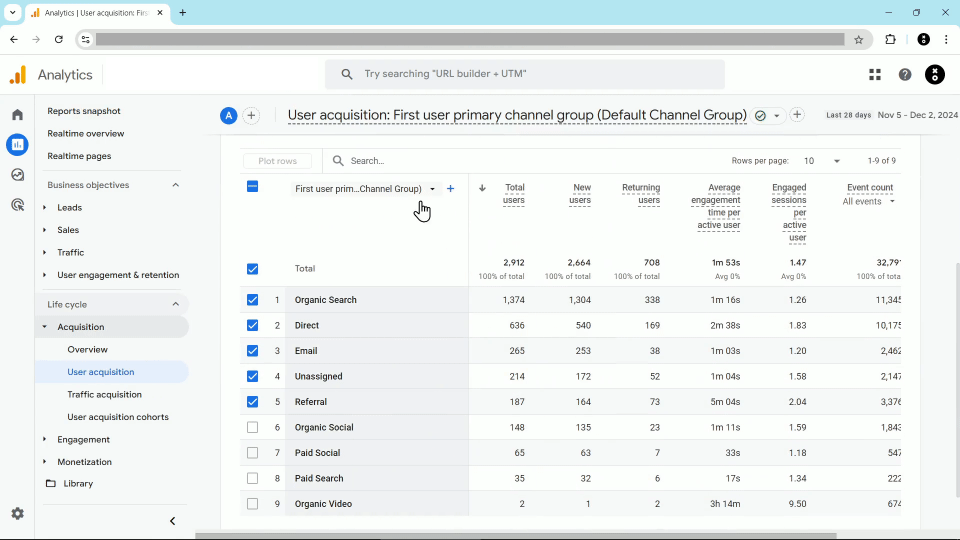Click the Average engagement time column header
Viewport: 960px width, 540px height.
pyautogui.click(x=716, y=206)
